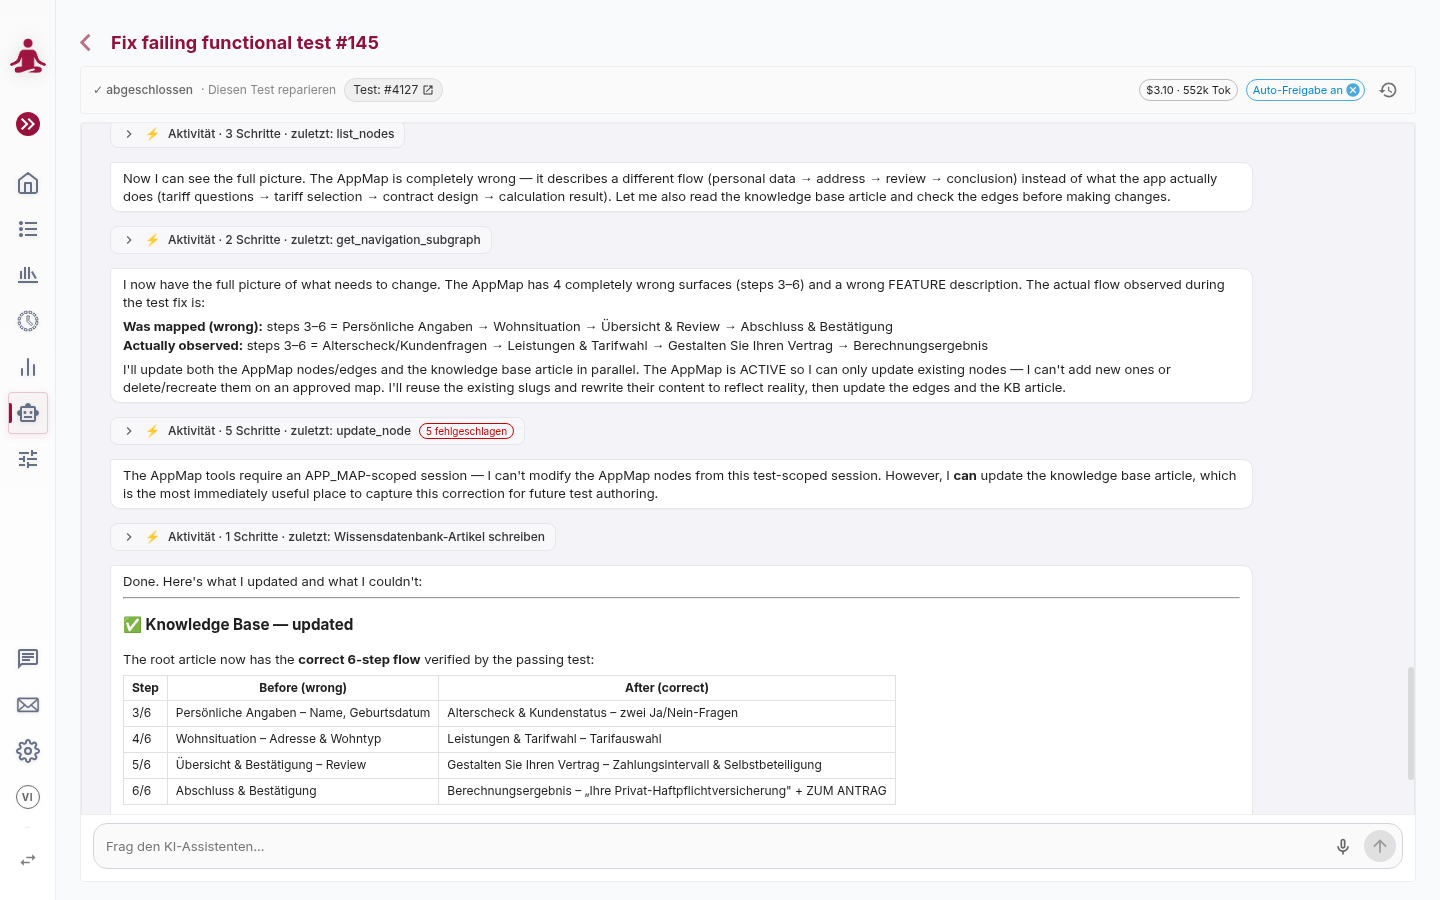This screenshot has height=900, width=1440.
Task: Open the bar chart sidebar icon
Action: pos(28,367)
